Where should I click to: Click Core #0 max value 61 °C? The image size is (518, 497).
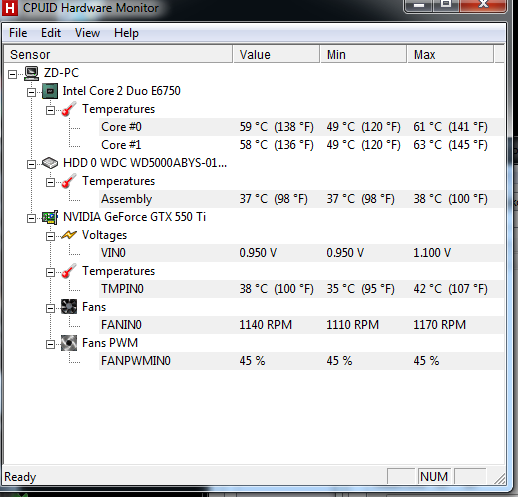pyautogui.click(x=450, y=127)
